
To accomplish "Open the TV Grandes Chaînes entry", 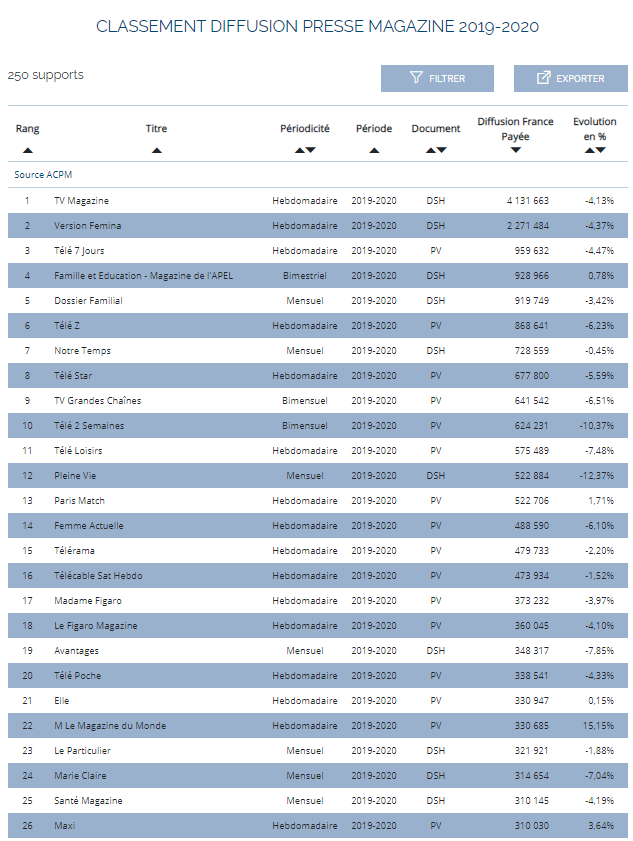I will tap(98, 401).
